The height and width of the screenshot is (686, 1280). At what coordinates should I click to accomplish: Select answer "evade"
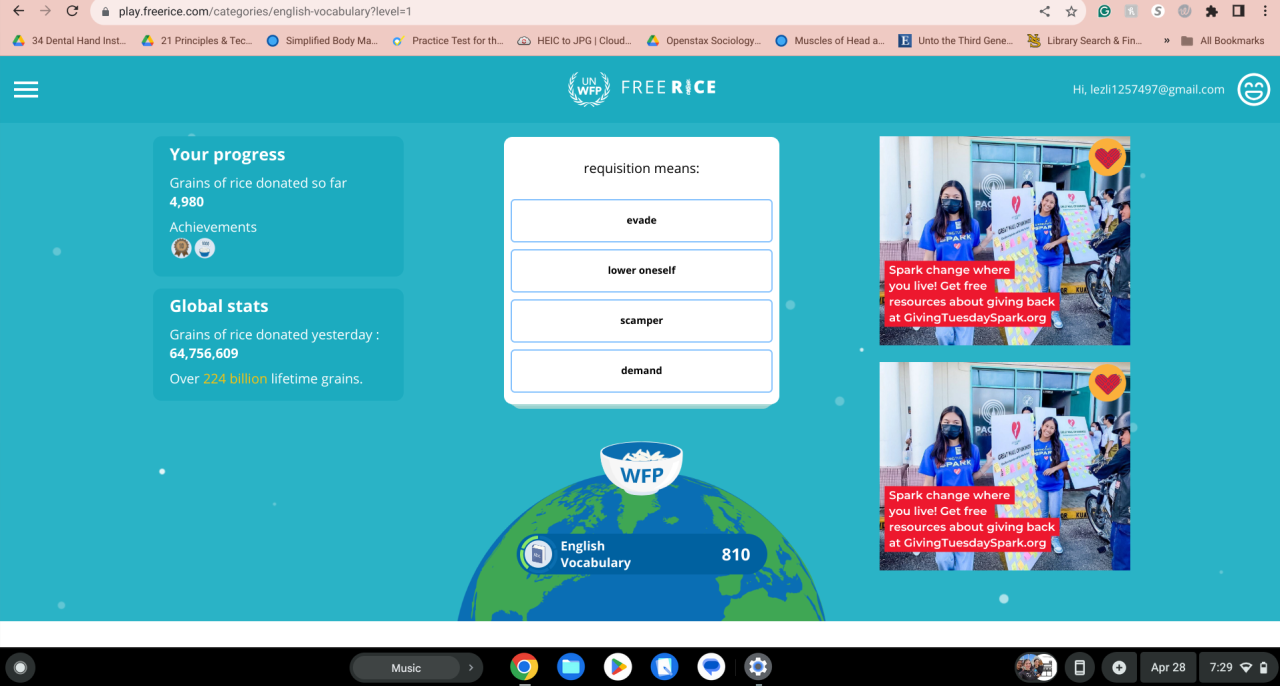(x=641, y=220)
